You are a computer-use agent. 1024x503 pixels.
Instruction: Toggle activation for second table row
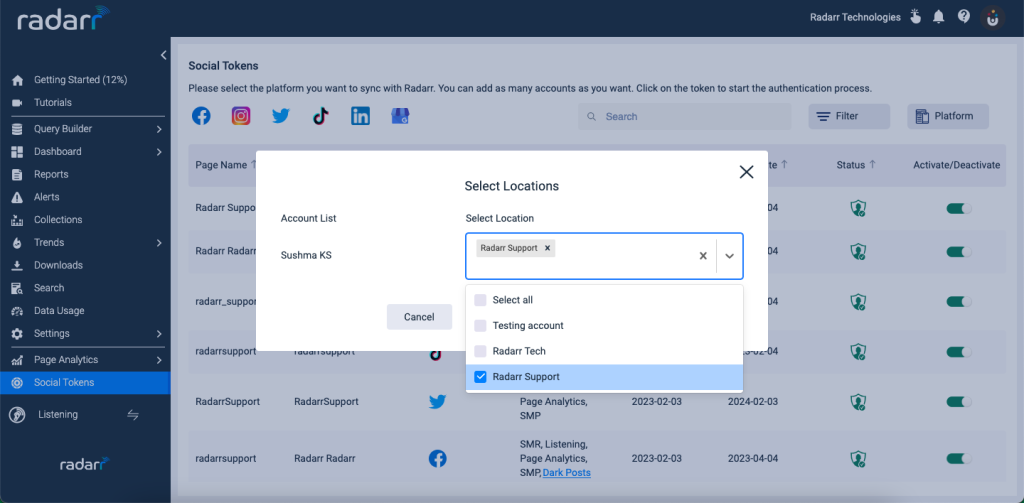959,252
